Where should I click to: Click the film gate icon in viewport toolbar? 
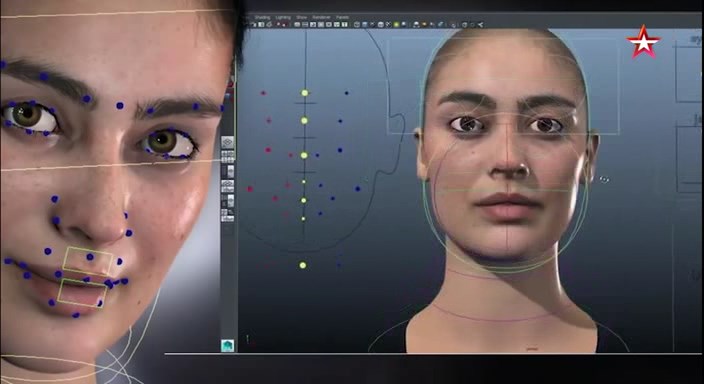(305, 24)
